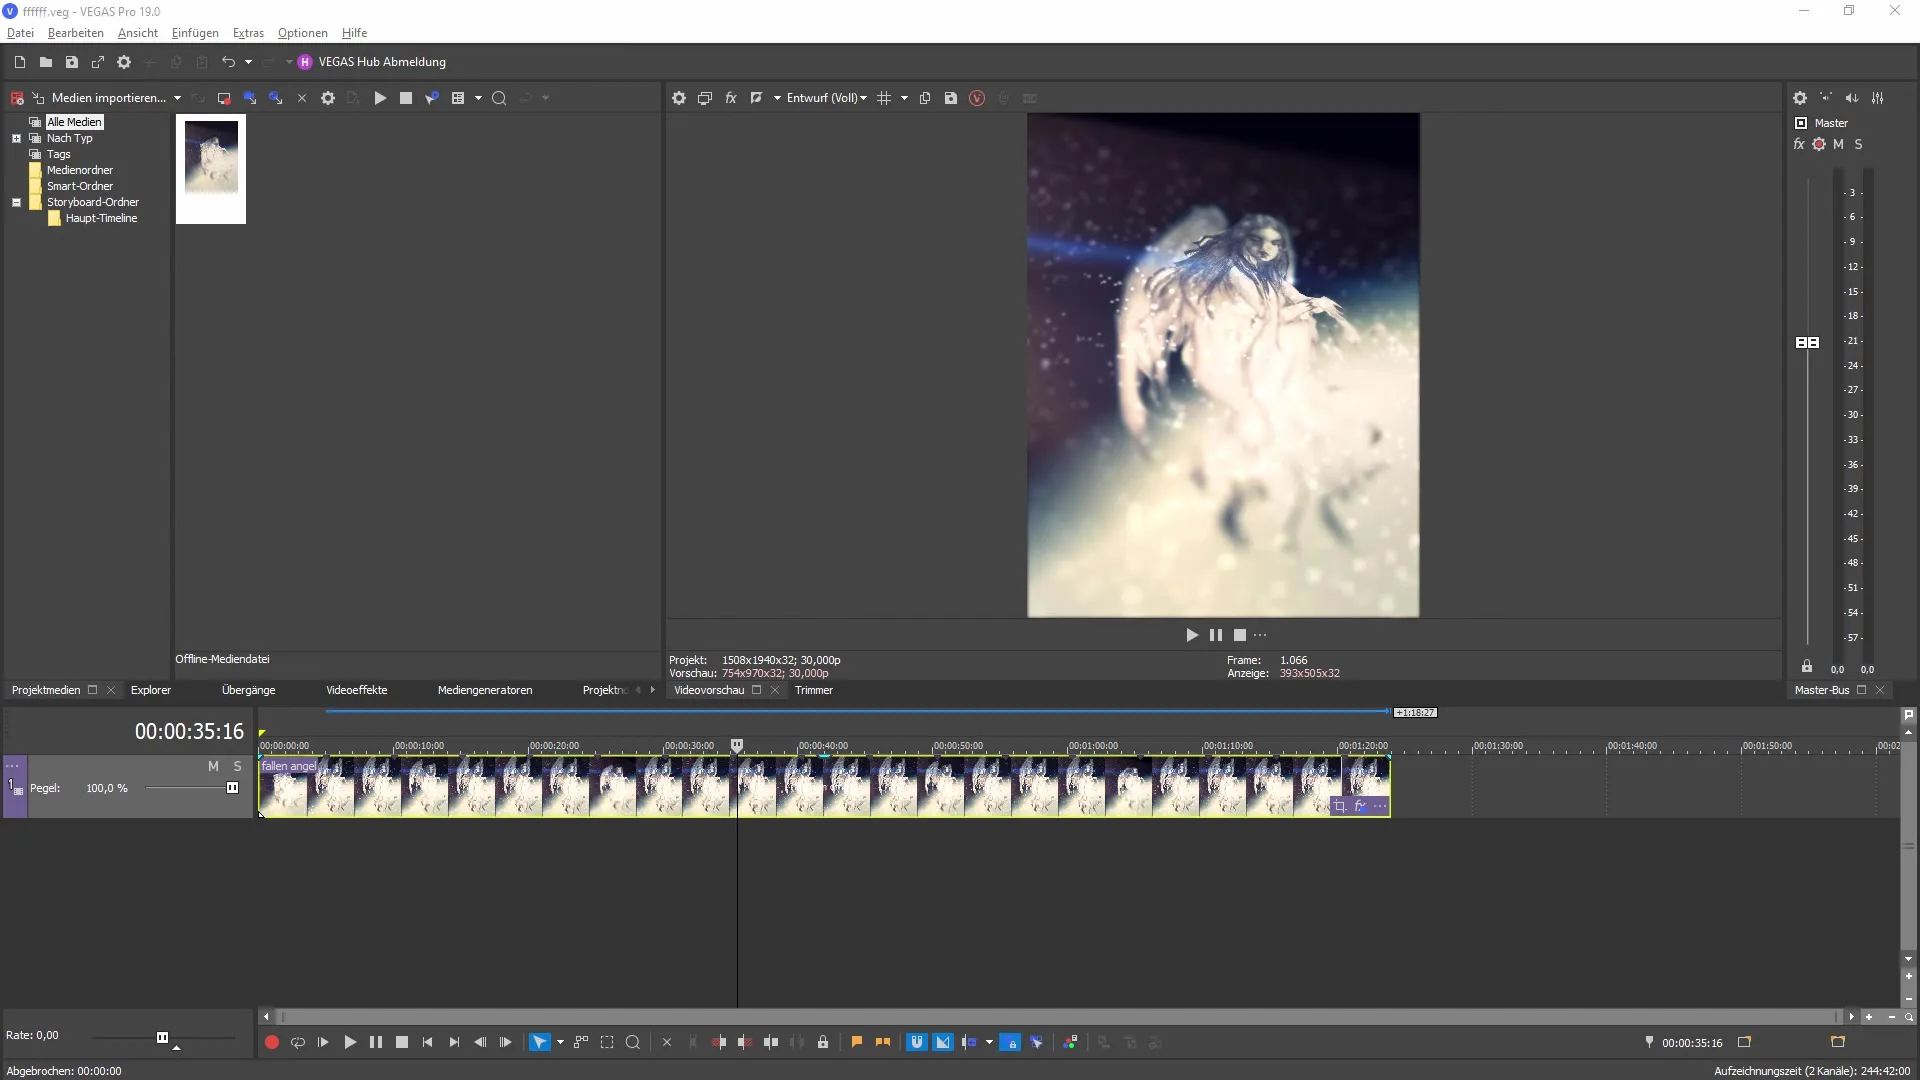Click the capture video icon in Projektmedien
This screenshot has height=1080, width=1920.
(x=224, y=98)
